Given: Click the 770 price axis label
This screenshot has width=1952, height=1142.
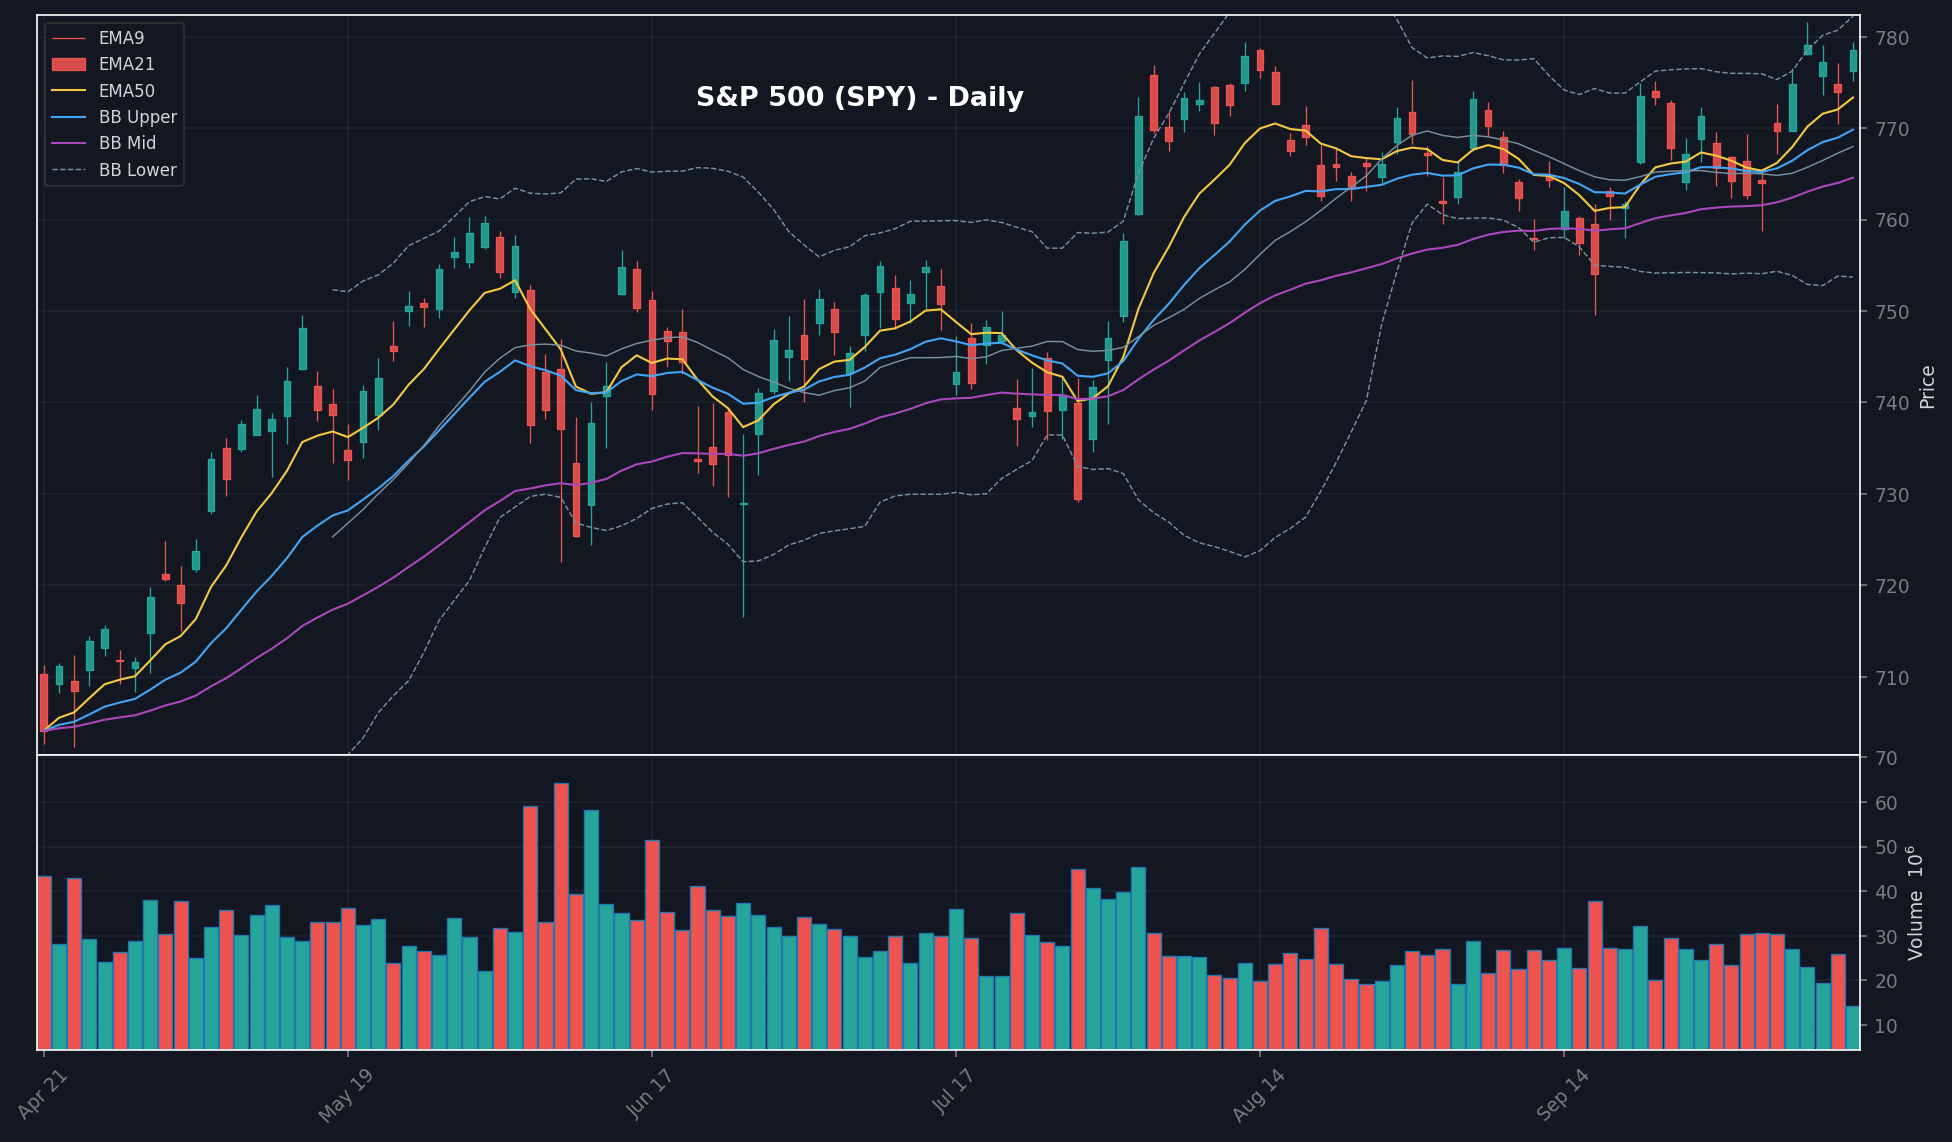Looking at the screenshot, I should coord(1892,129).
